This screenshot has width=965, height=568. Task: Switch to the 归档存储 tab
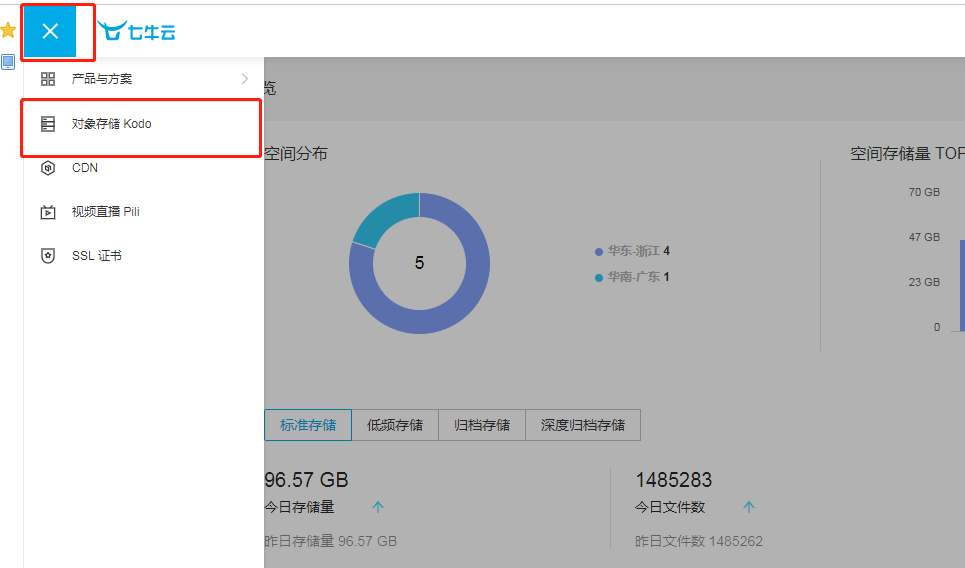[x=482, y=425]
